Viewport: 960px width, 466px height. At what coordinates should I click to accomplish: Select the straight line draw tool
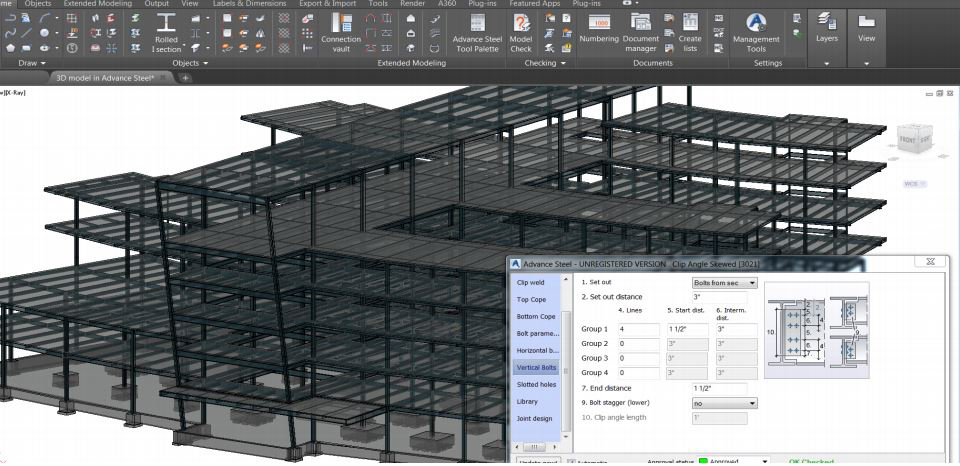coord(26,33)
